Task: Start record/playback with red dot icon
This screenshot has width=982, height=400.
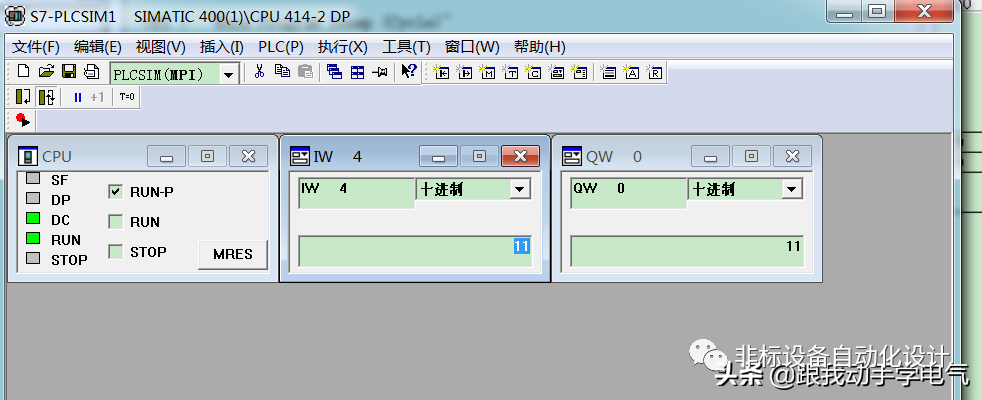Action: pos(23,119)
